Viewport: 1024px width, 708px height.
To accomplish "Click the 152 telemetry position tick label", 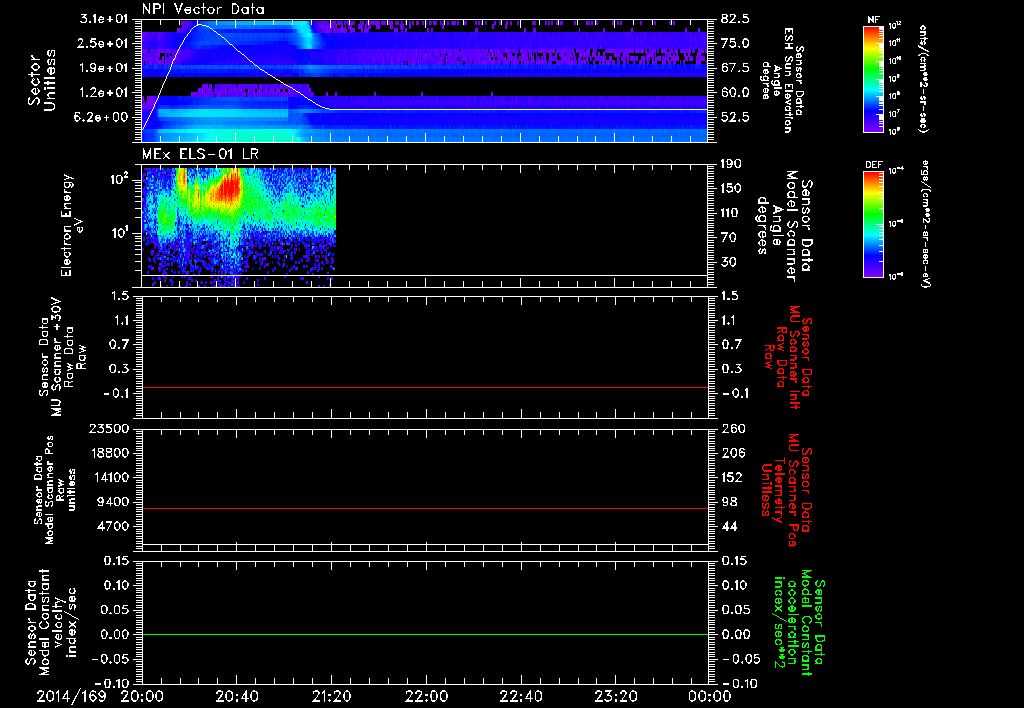I will (x=733, y=477).
